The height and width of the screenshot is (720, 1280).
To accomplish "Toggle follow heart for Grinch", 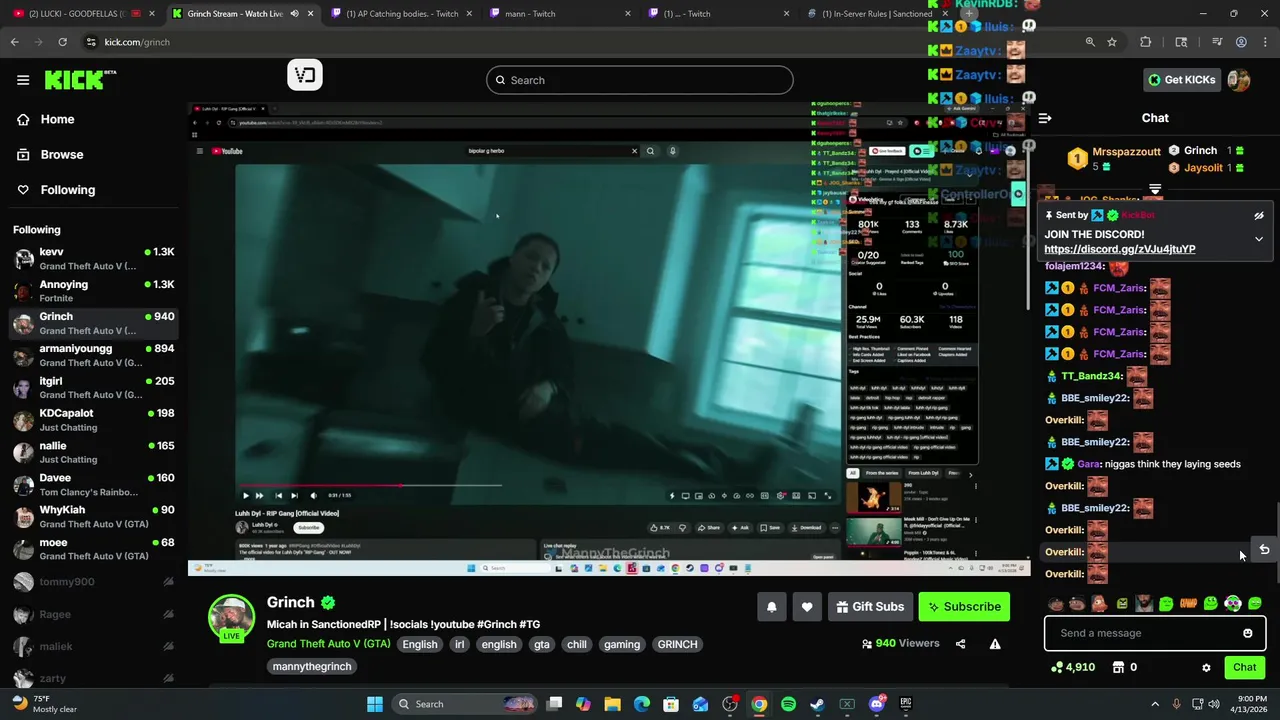I will click(807, 606).
